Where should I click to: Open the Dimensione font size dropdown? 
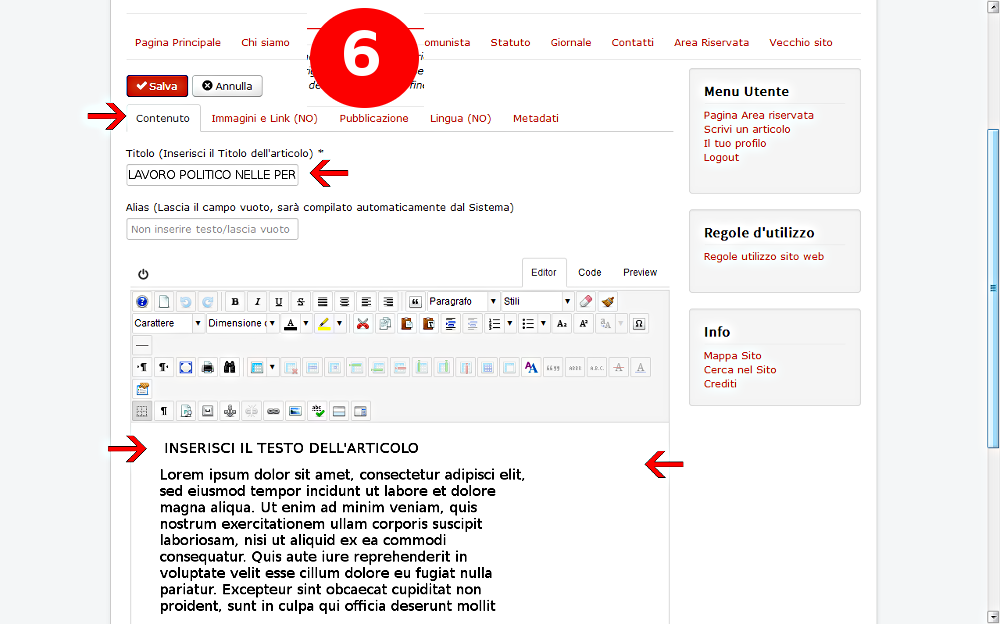pos(243,323)
